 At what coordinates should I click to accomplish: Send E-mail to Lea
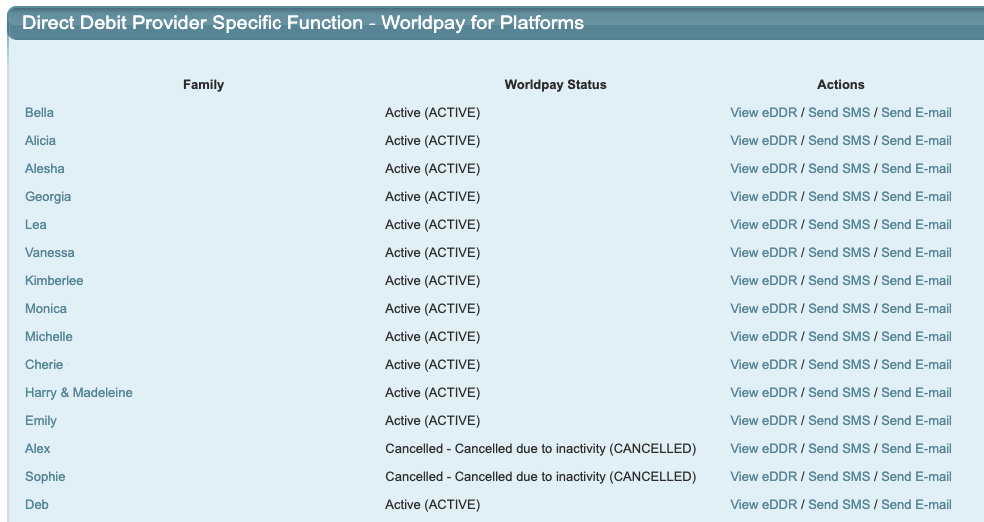(916, 225)
